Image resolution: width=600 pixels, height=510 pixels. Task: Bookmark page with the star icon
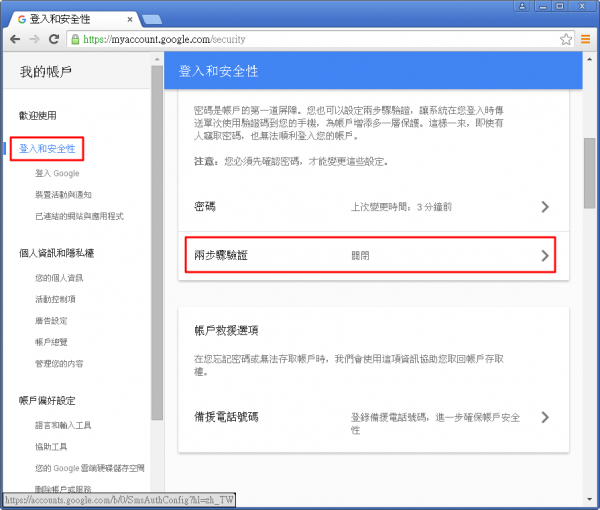(x=566, y=39)
